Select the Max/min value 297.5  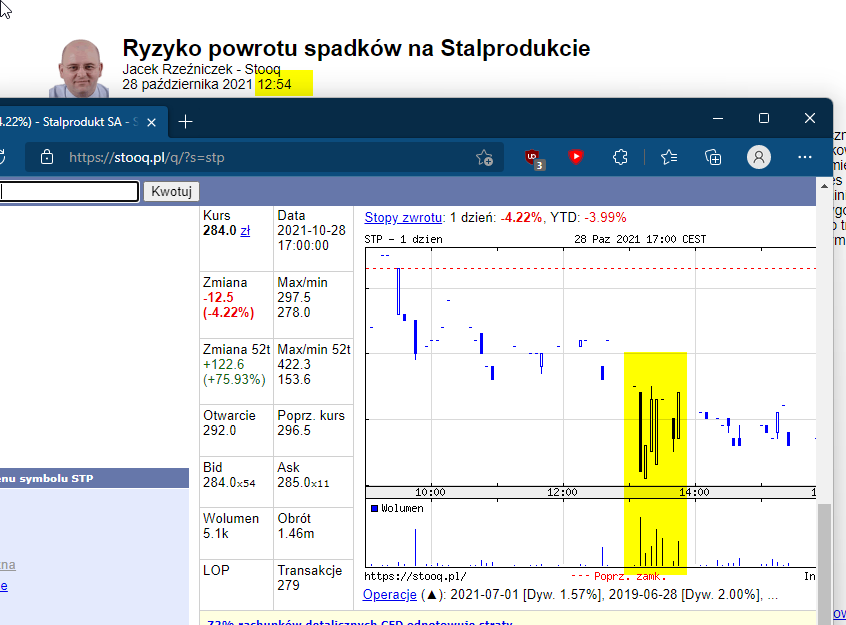click(294, 297)
